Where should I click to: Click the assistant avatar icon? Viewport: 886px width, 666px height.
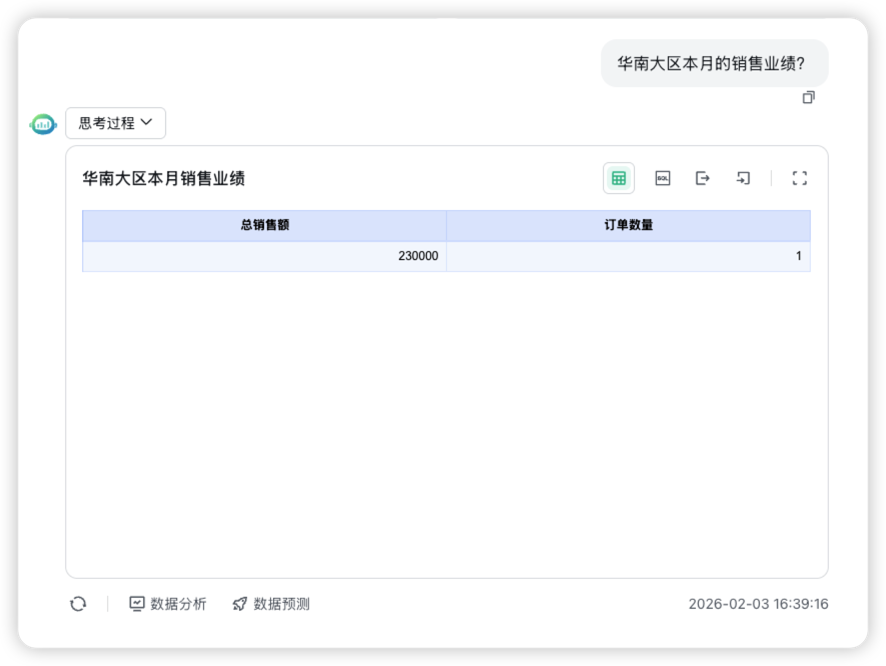(x=41, y=123)
